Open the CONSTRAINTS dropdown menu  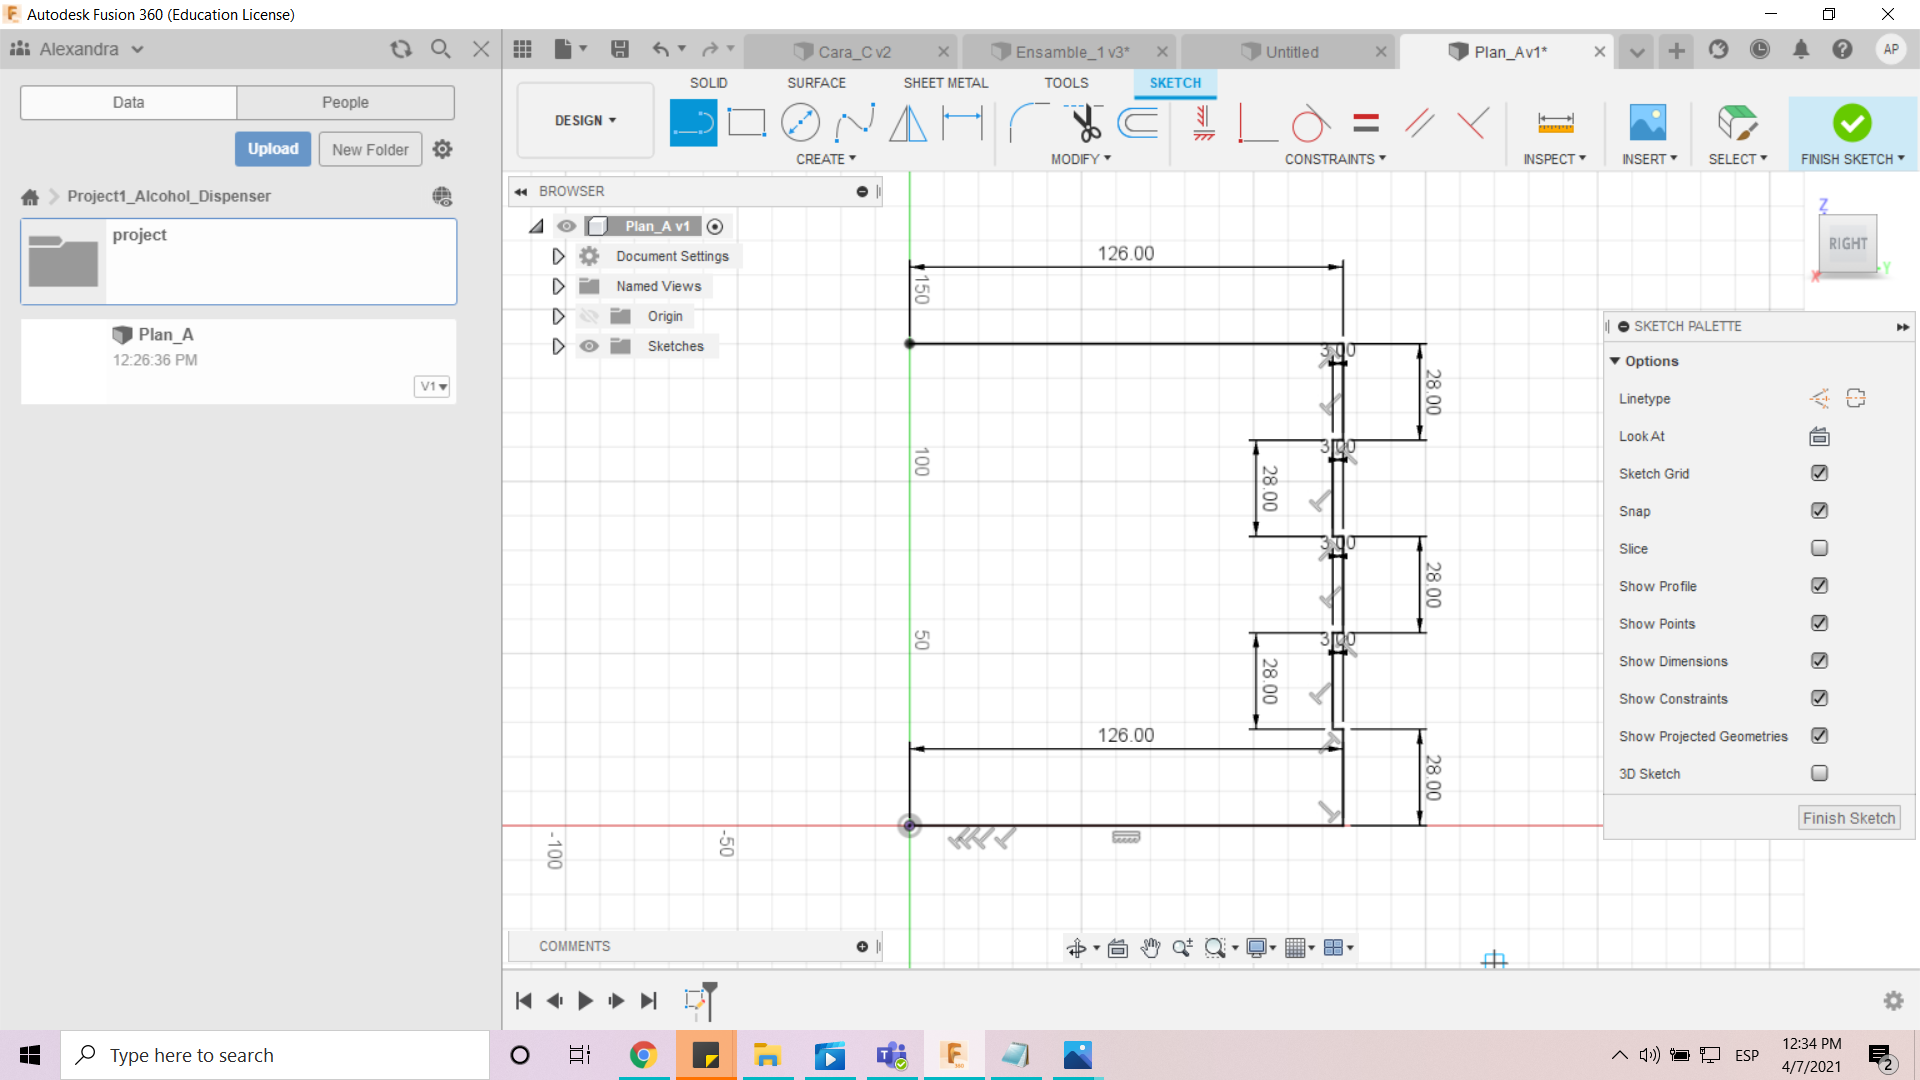1335,159
